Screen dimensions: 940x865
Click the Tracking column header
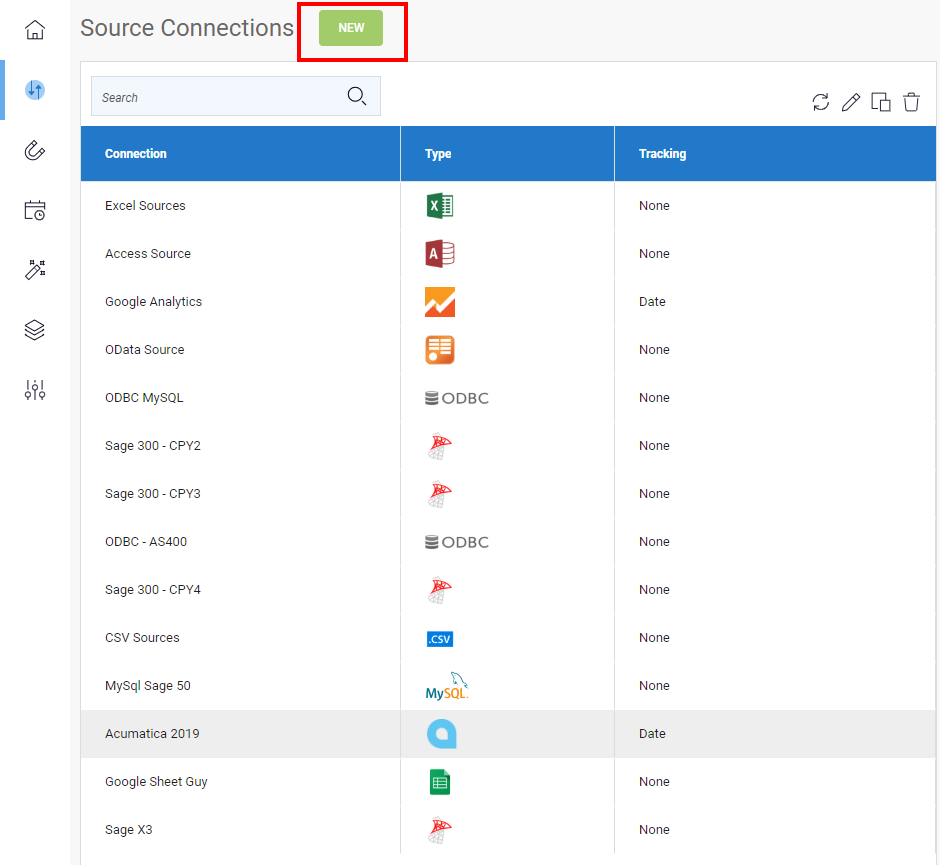[x=662, y=154]
